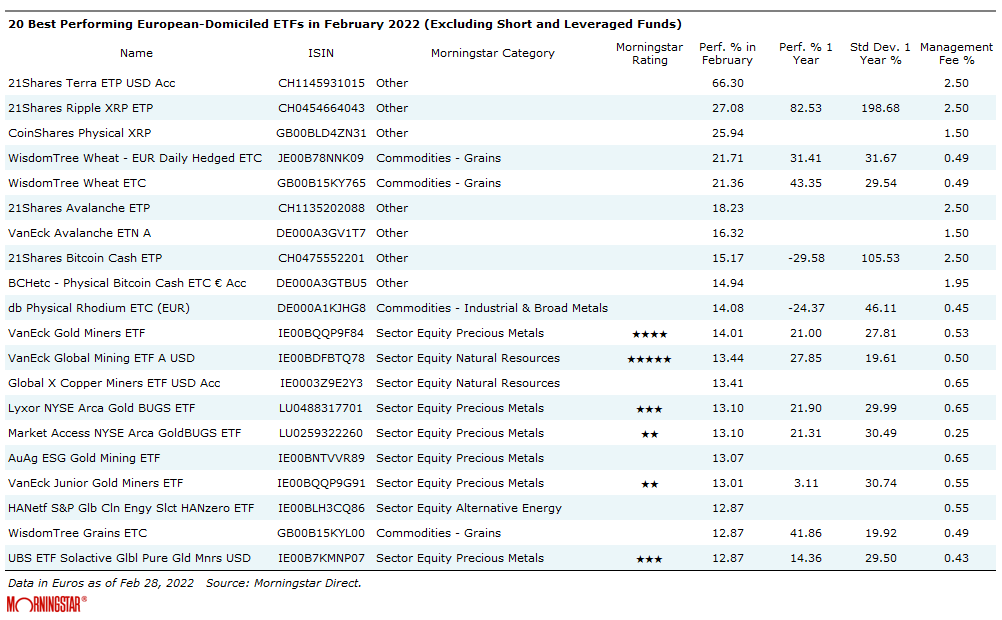Click the two-star rating for Market Access GoldBUGS
1002x620 pixels.
649,434
